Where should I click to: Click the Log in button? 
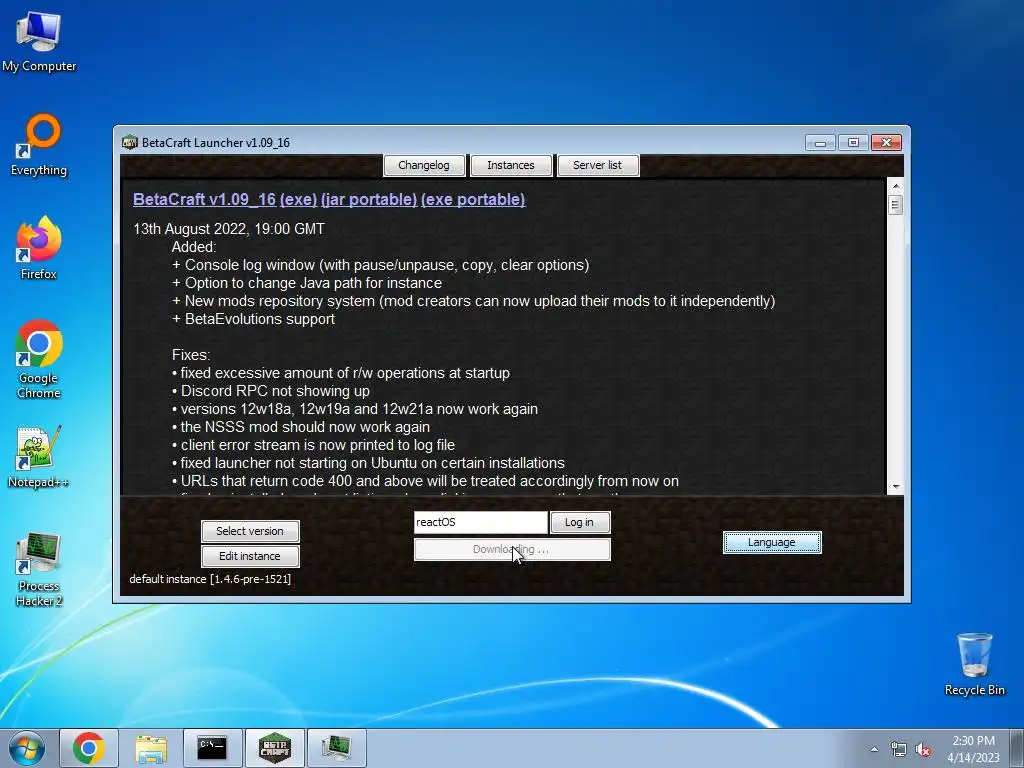coord(580,522)
